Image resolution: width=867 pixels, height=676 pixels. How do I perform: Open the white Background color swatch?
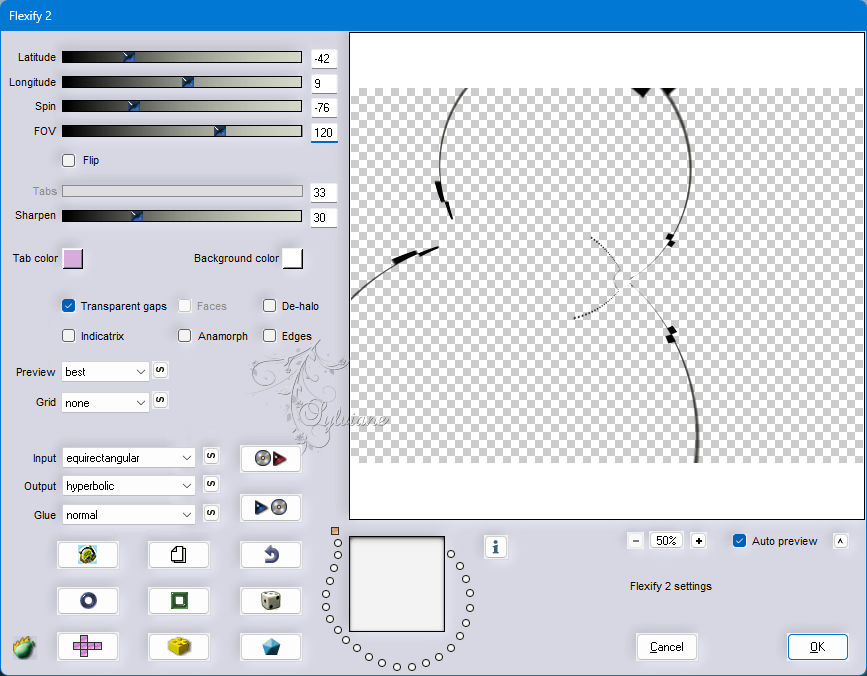pos(293,259)
